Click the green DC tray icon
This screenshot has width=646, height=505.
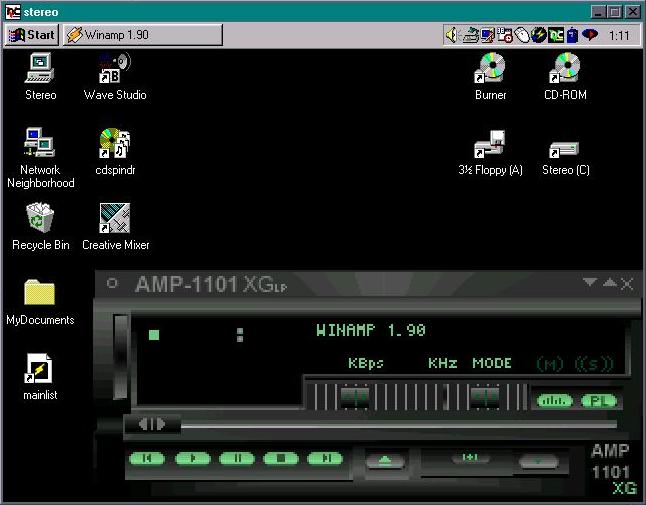(x=556, y=35)
